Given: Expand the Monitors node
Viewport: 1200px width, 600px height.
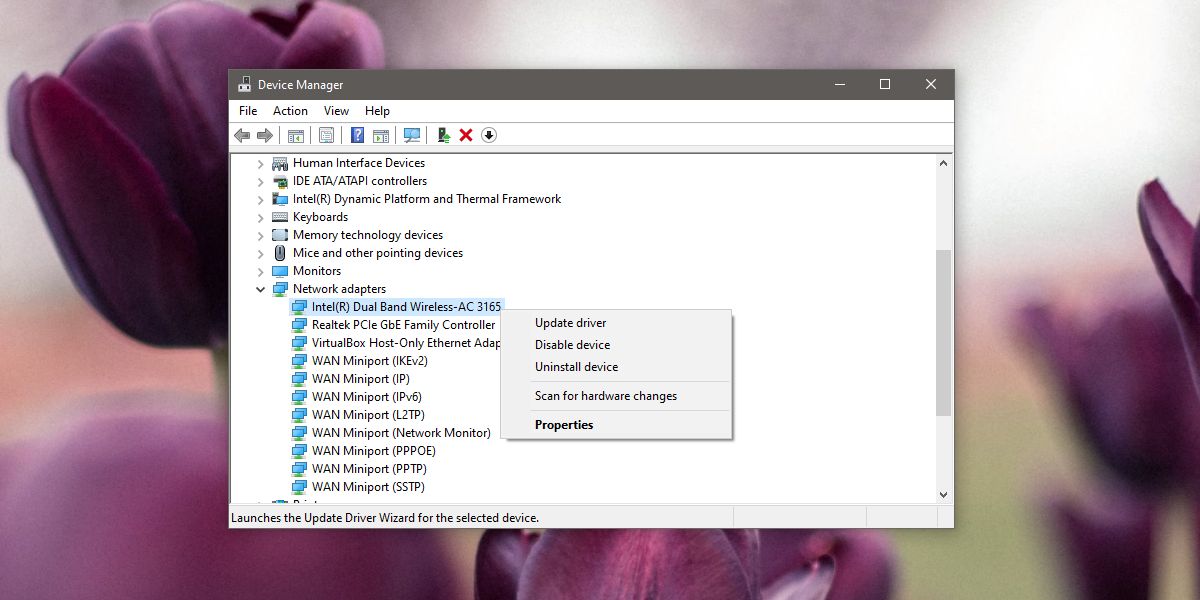Looking at the screenshot, I should coord(261,271).
